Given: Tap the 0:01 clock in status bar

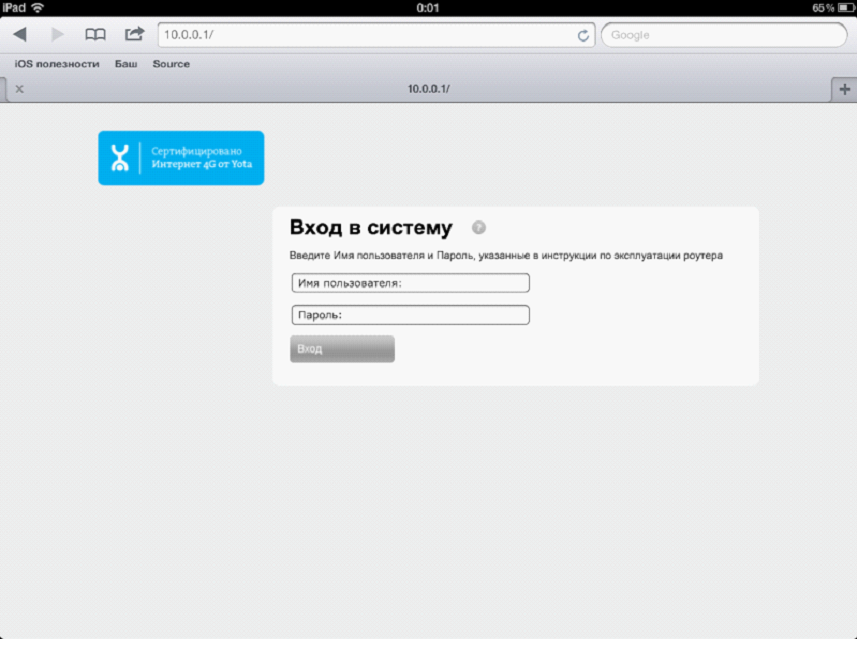Looking at the screenshot, I should [427, 8].
